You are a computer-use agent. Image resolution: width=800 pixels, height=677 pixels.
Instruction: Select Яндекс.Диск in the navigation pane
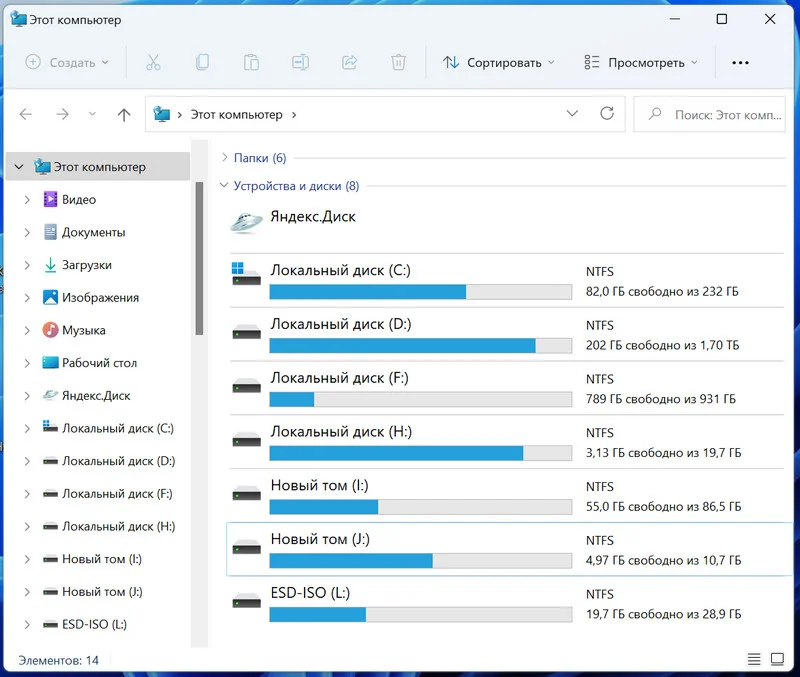coord(96,395)
